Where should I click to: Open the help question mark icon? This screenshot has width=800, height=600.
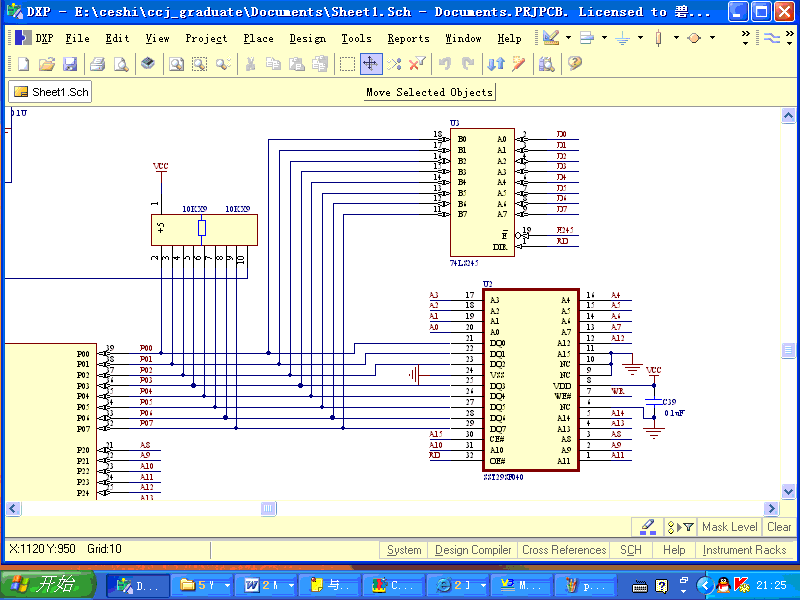(x=575, y=64)
